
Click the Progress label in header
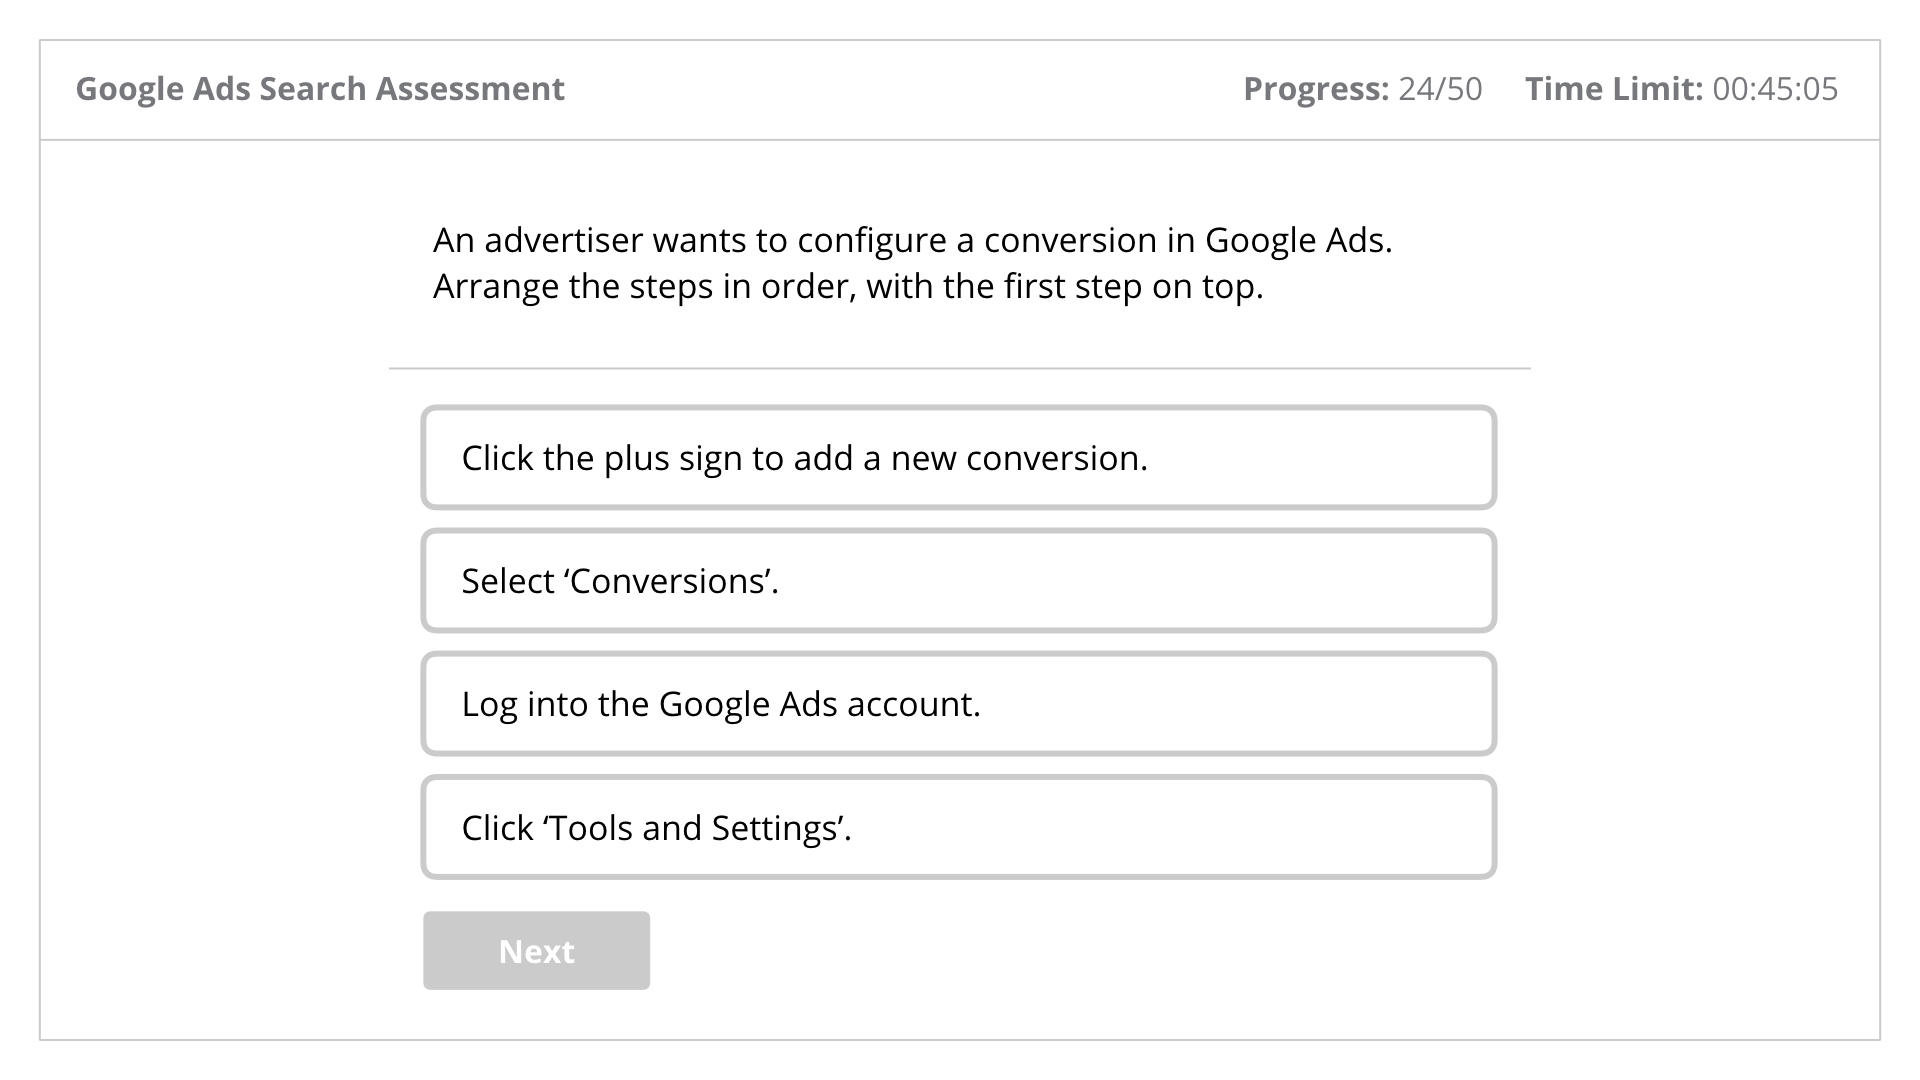coord(1316,89)
